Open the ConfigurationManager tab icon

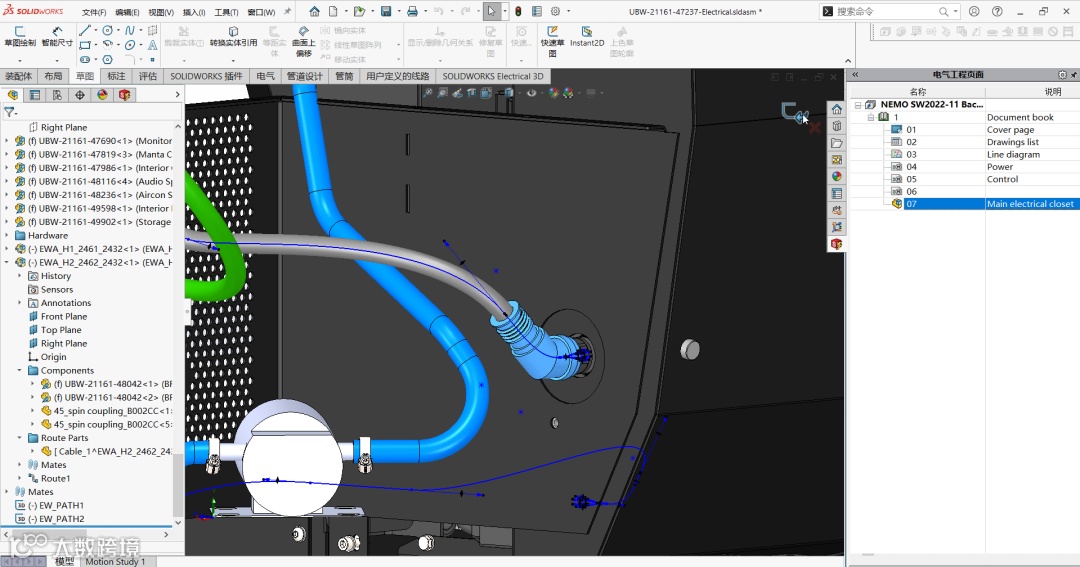[57, 95]
